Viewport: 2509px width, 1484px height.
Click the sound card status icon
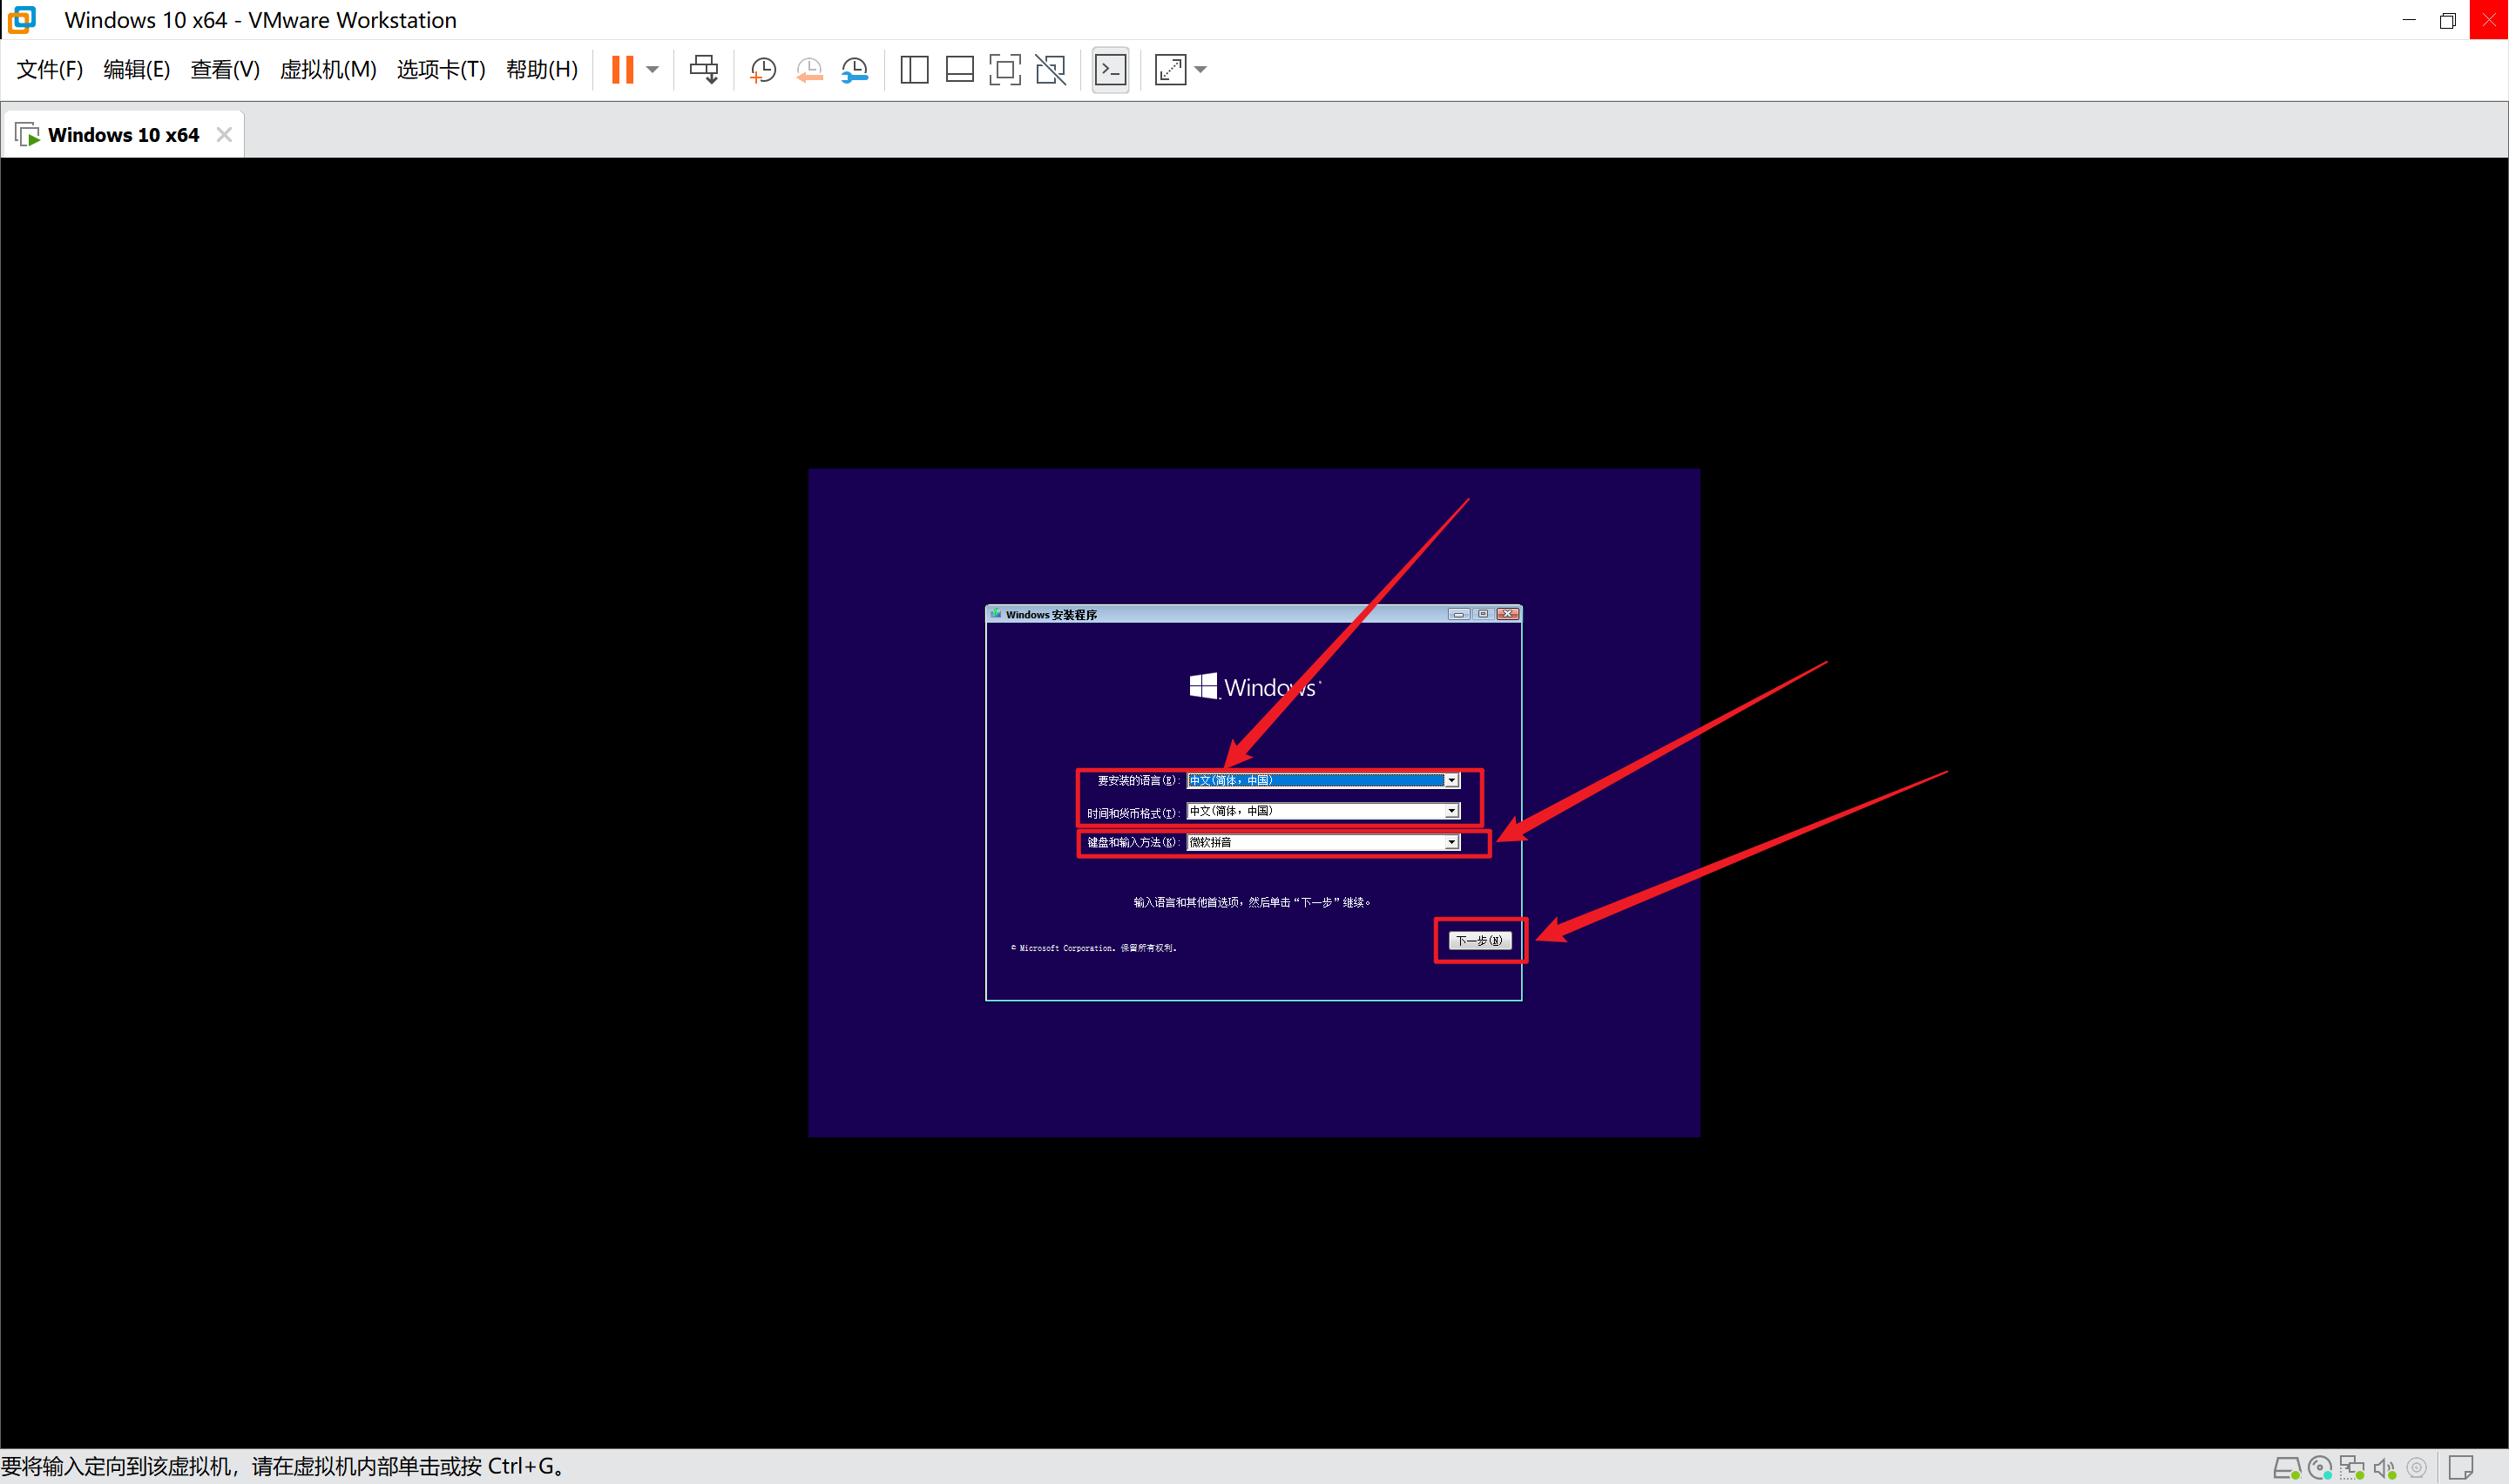point(2384,1468)
